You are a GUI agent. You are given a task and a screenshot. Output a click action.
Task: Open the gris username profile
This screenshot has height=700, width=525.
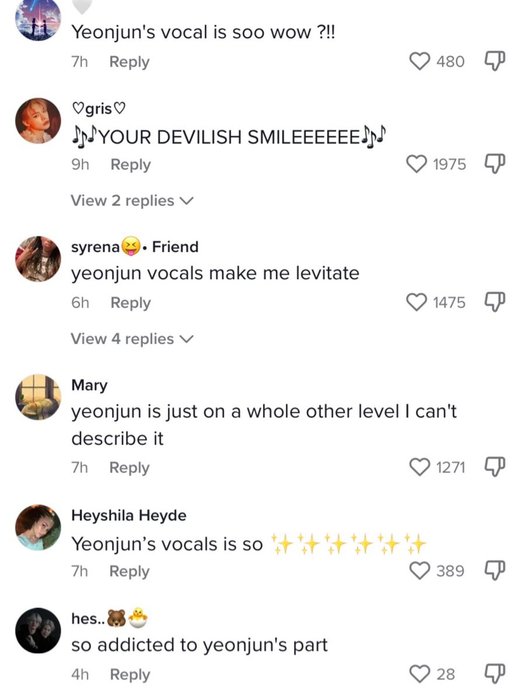pyautogui.click(x=99, y=108)
